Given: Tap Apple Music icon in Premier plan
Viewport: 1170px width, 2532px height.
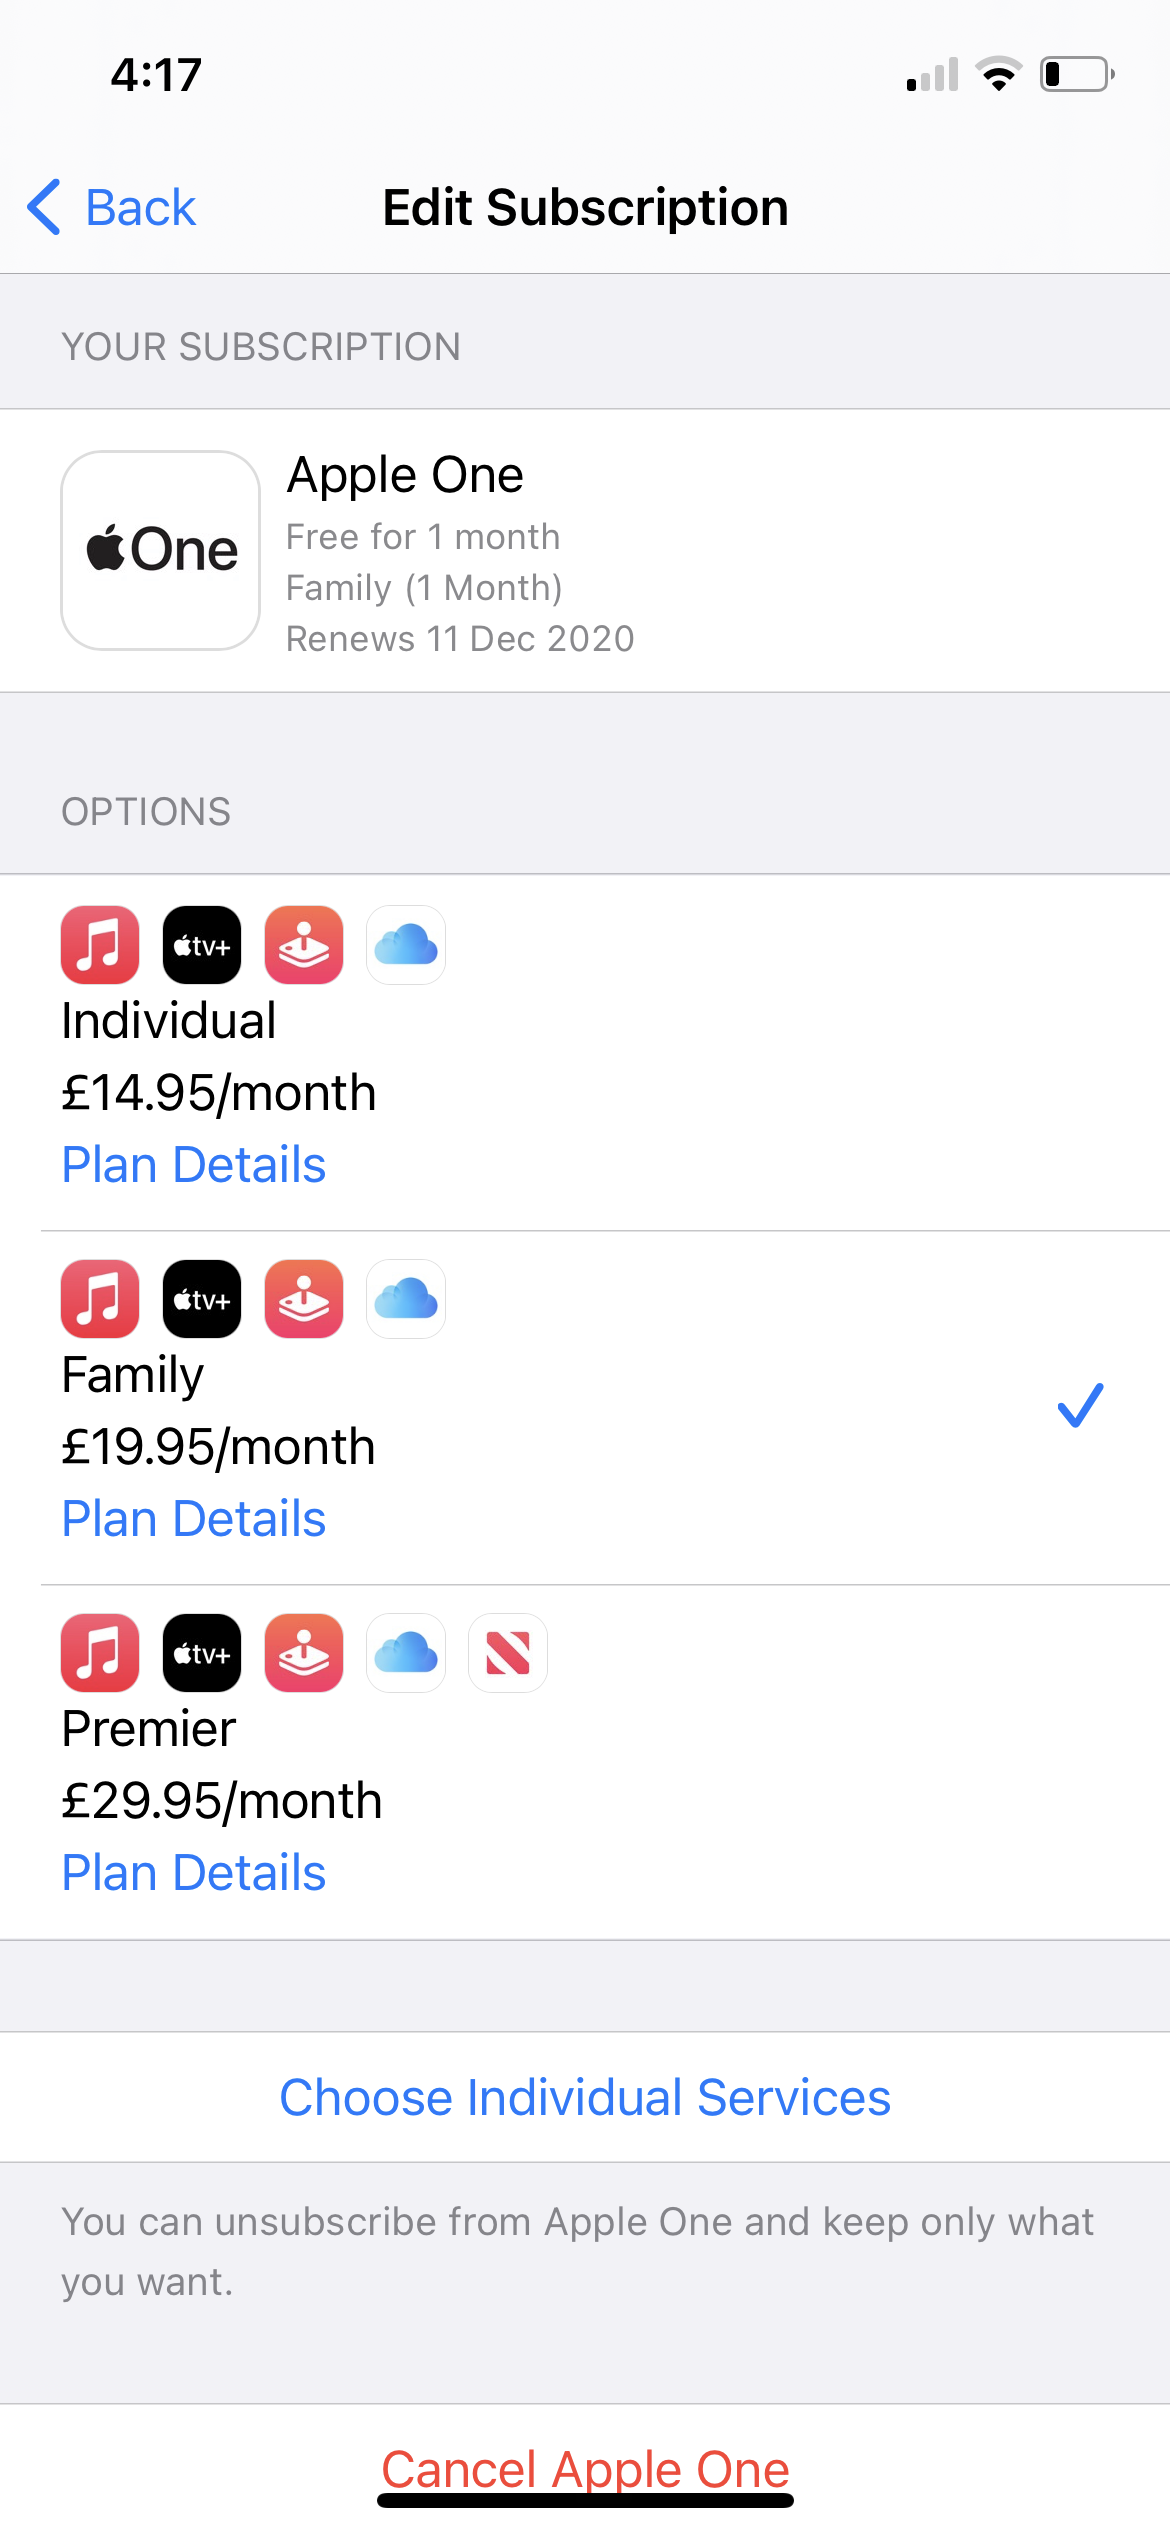Looking at the screenshot, I should [100, 1653].
